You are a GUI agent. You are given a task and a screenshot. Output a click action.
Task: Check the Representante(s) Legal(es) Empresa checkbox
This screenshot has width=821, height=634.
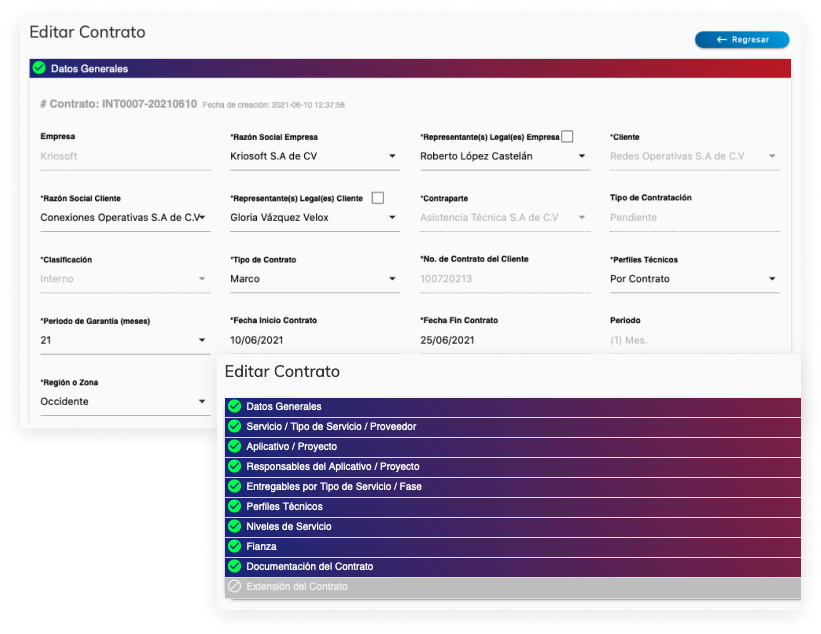point(568,135)
